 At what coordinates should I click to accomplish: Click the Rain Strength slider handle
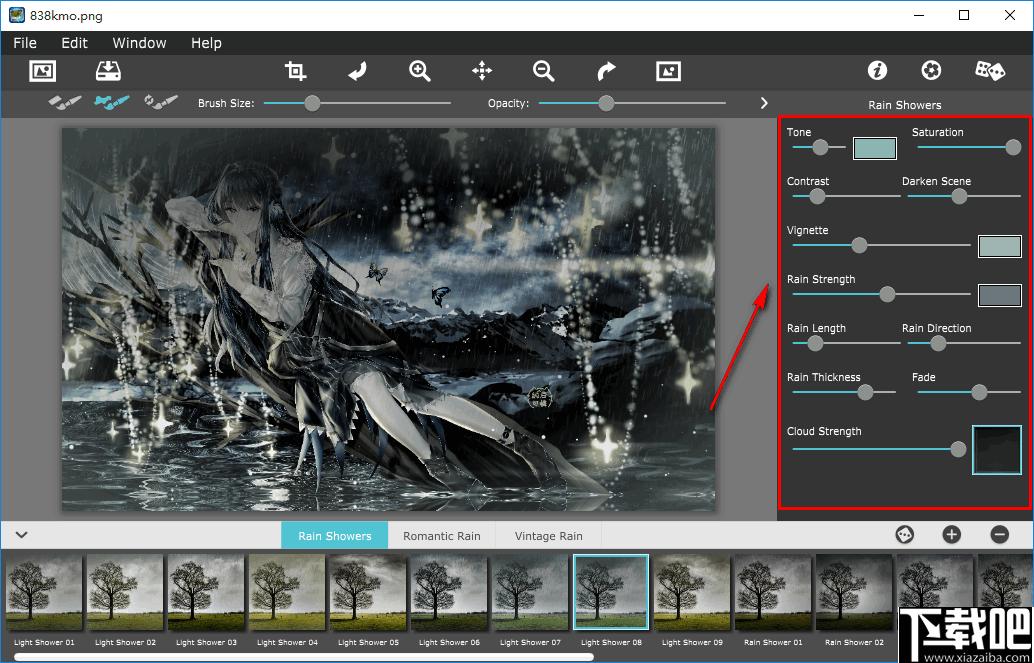(888, 294)
